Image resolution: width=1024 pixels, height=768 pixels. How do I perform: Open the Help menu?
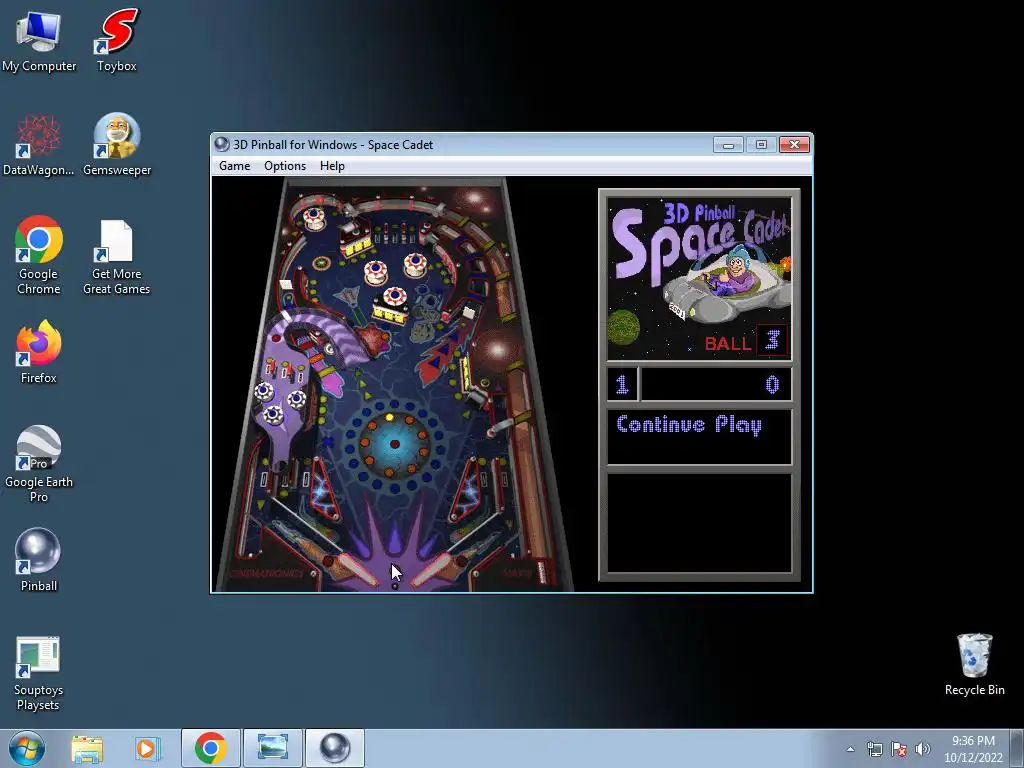[x=332, y=166]
